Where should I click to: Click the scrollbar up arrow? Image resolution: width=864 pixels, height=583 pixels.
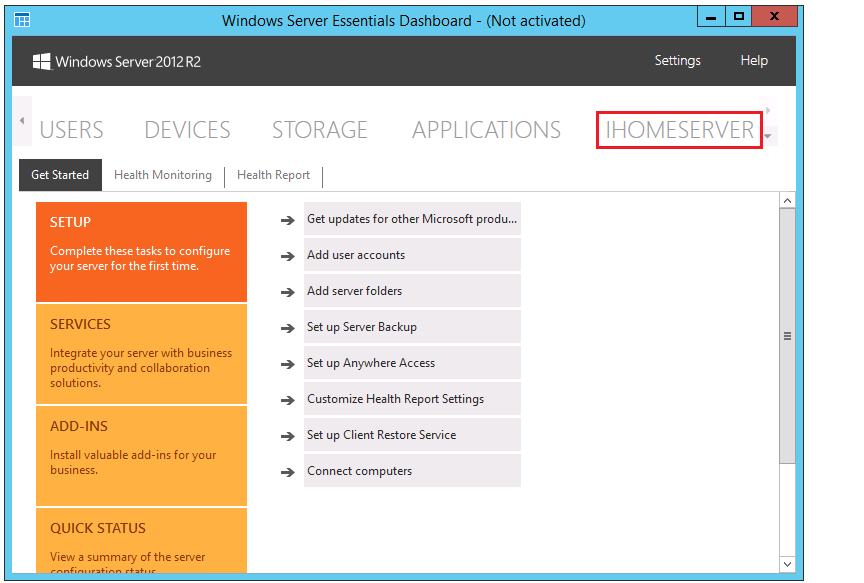coord(787,201)
